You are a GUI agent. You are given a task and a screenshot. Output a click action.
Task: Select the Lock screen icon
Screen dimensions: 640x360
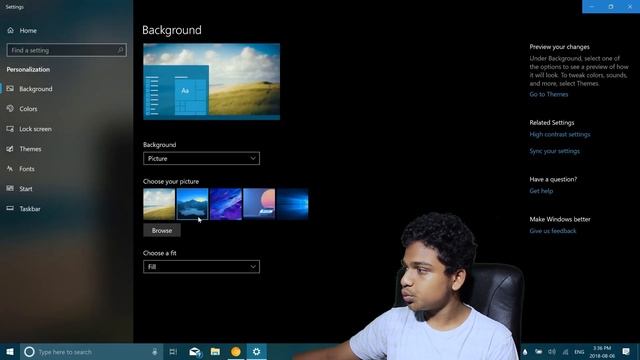[x=10, y=129]
